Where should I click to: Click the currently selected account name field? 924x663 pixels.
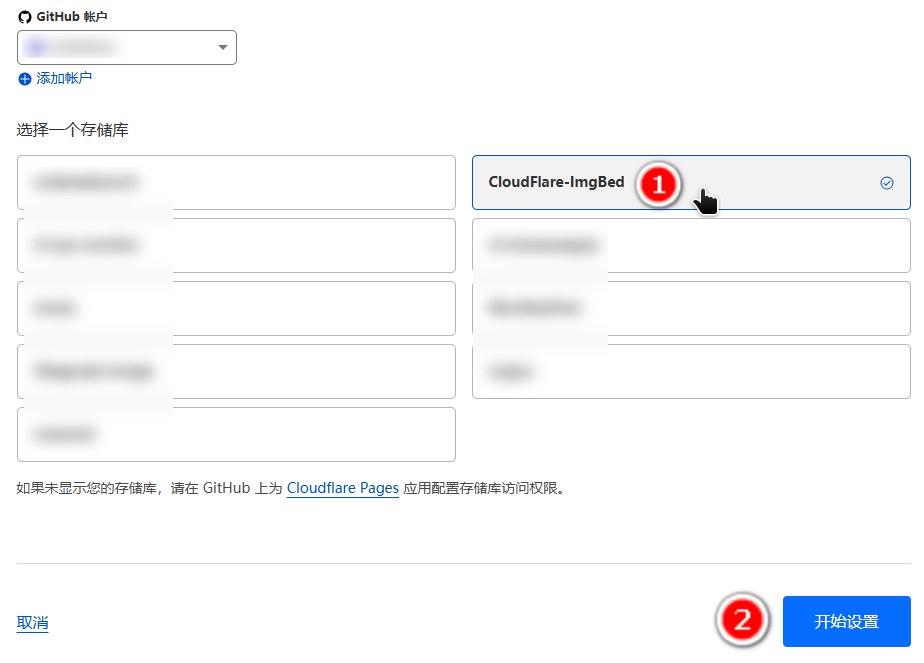click(x=110, y=47)
